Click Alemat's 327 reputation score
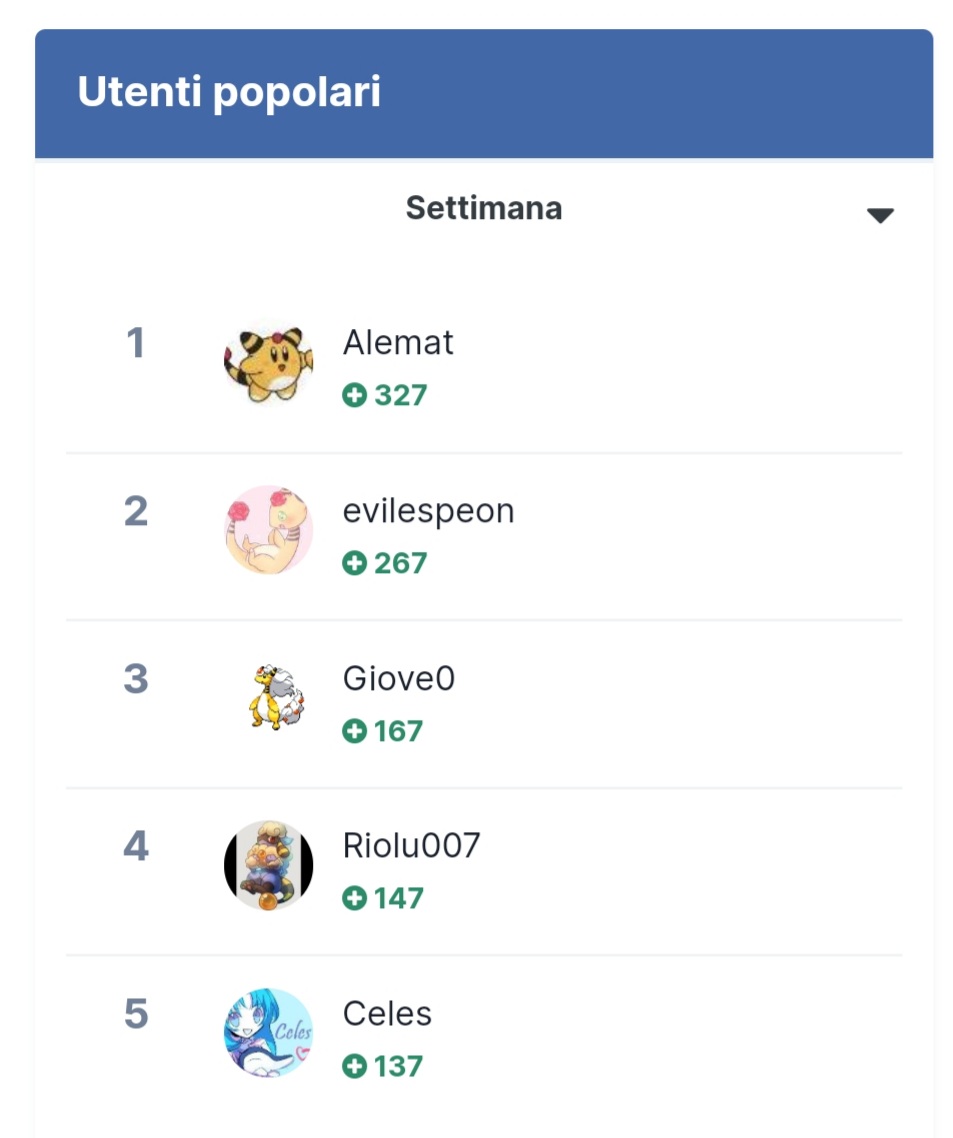This screenshot has width=953, height=1138. 400,396
